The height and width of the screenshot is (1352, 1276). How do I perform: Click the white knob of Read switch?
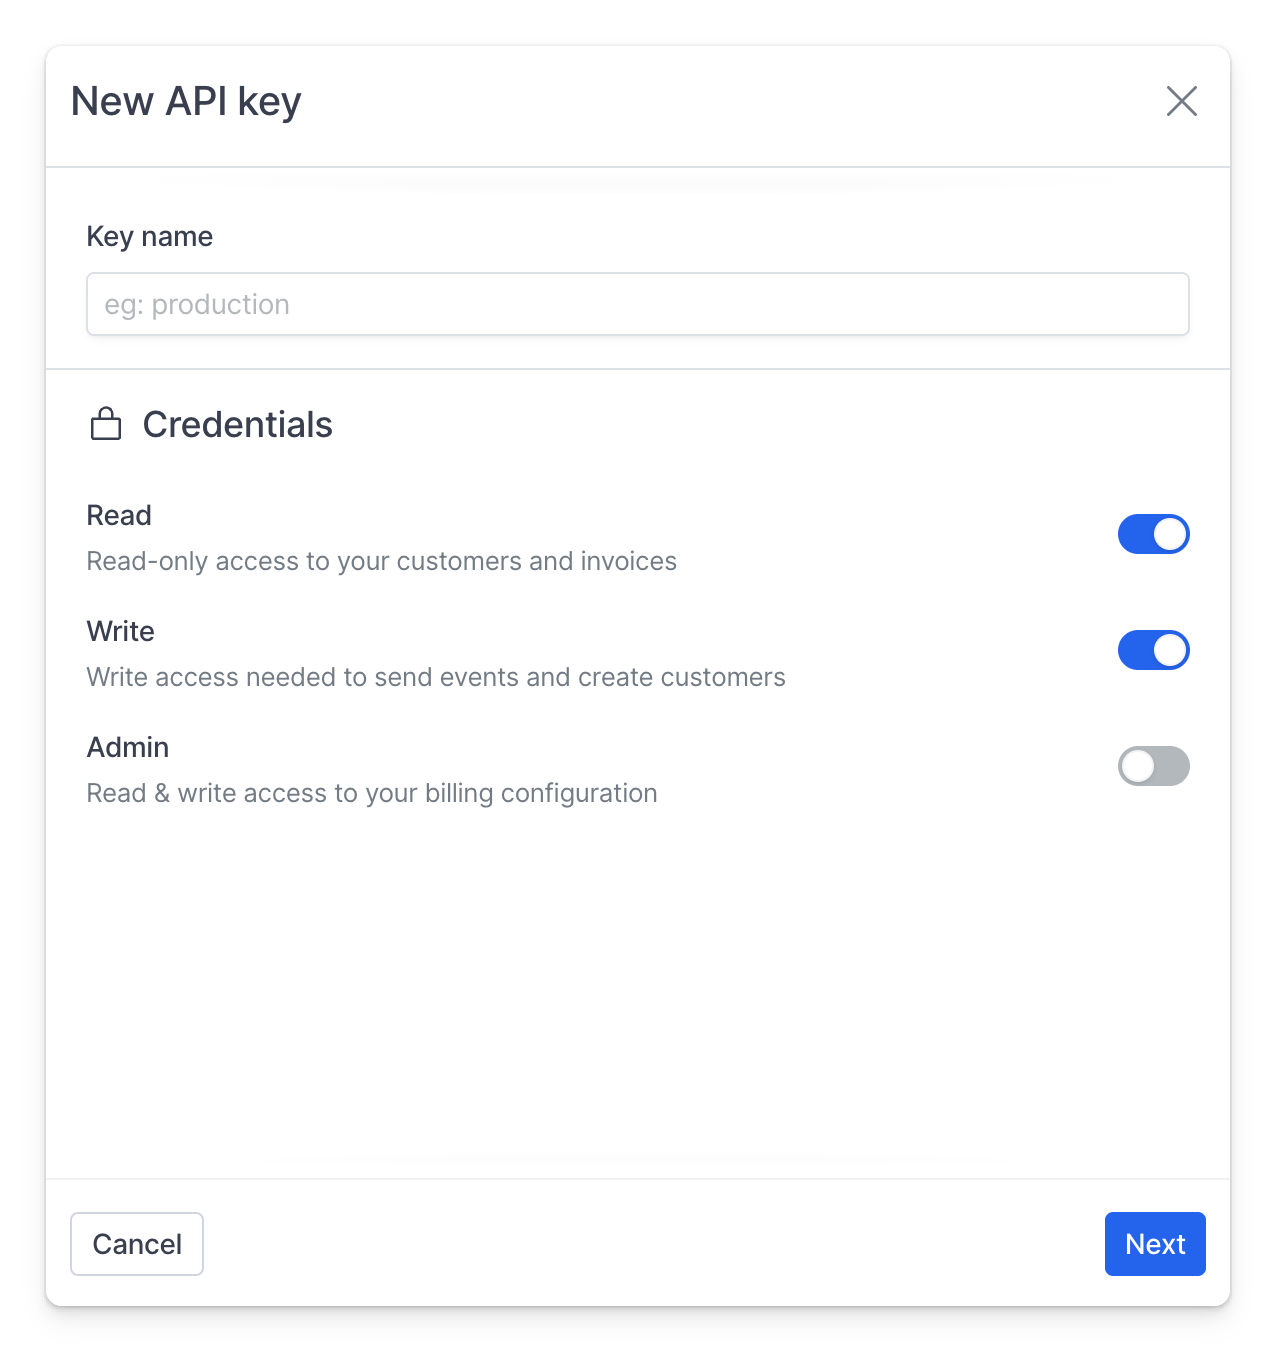(1170, 534)
